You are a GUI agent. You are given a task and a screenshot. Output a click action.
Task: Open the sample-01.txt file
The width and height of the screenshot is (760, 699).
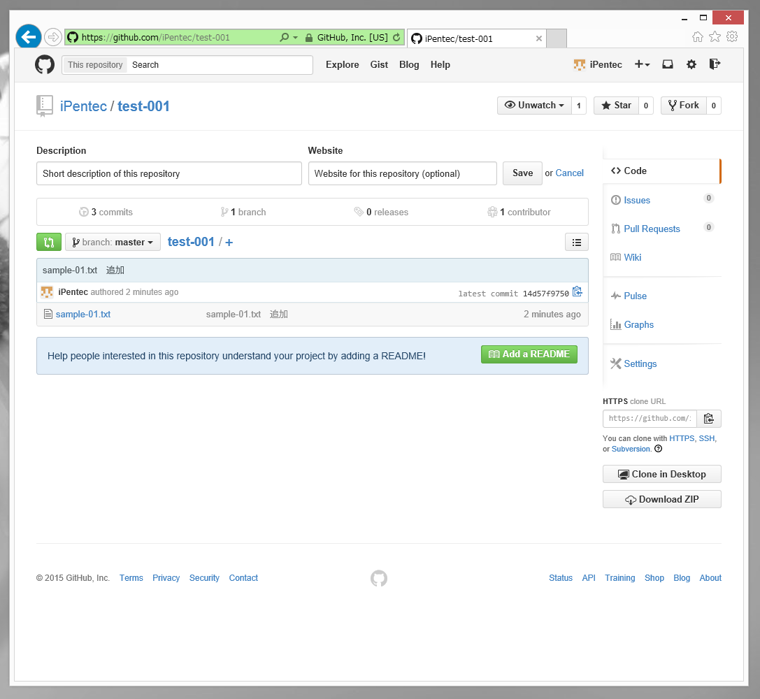83,314
